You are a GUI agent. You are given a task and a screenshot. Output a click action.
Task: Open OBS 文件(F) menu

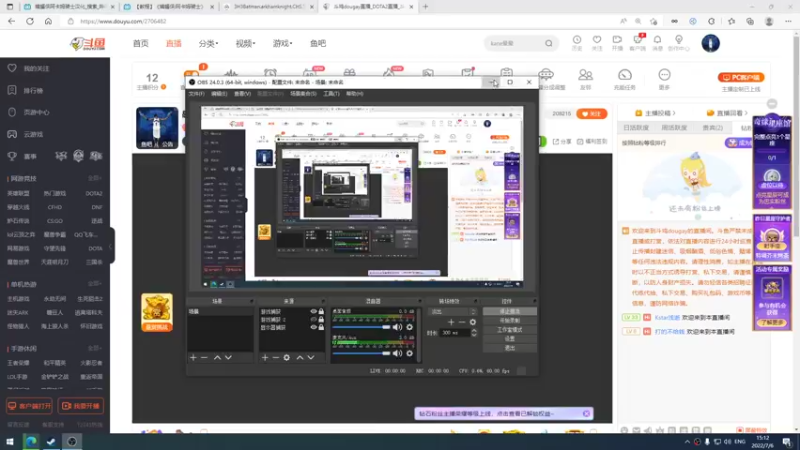196,94
